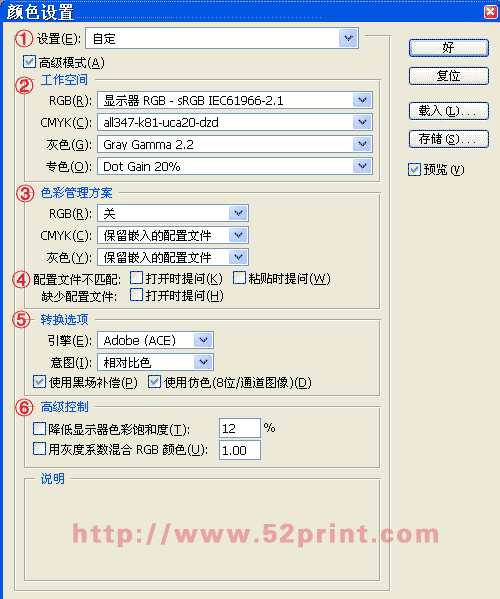This screenshot has height=599, width=500.
Task: Click the 复位 reset button
Action: click(x=449, y=76)
